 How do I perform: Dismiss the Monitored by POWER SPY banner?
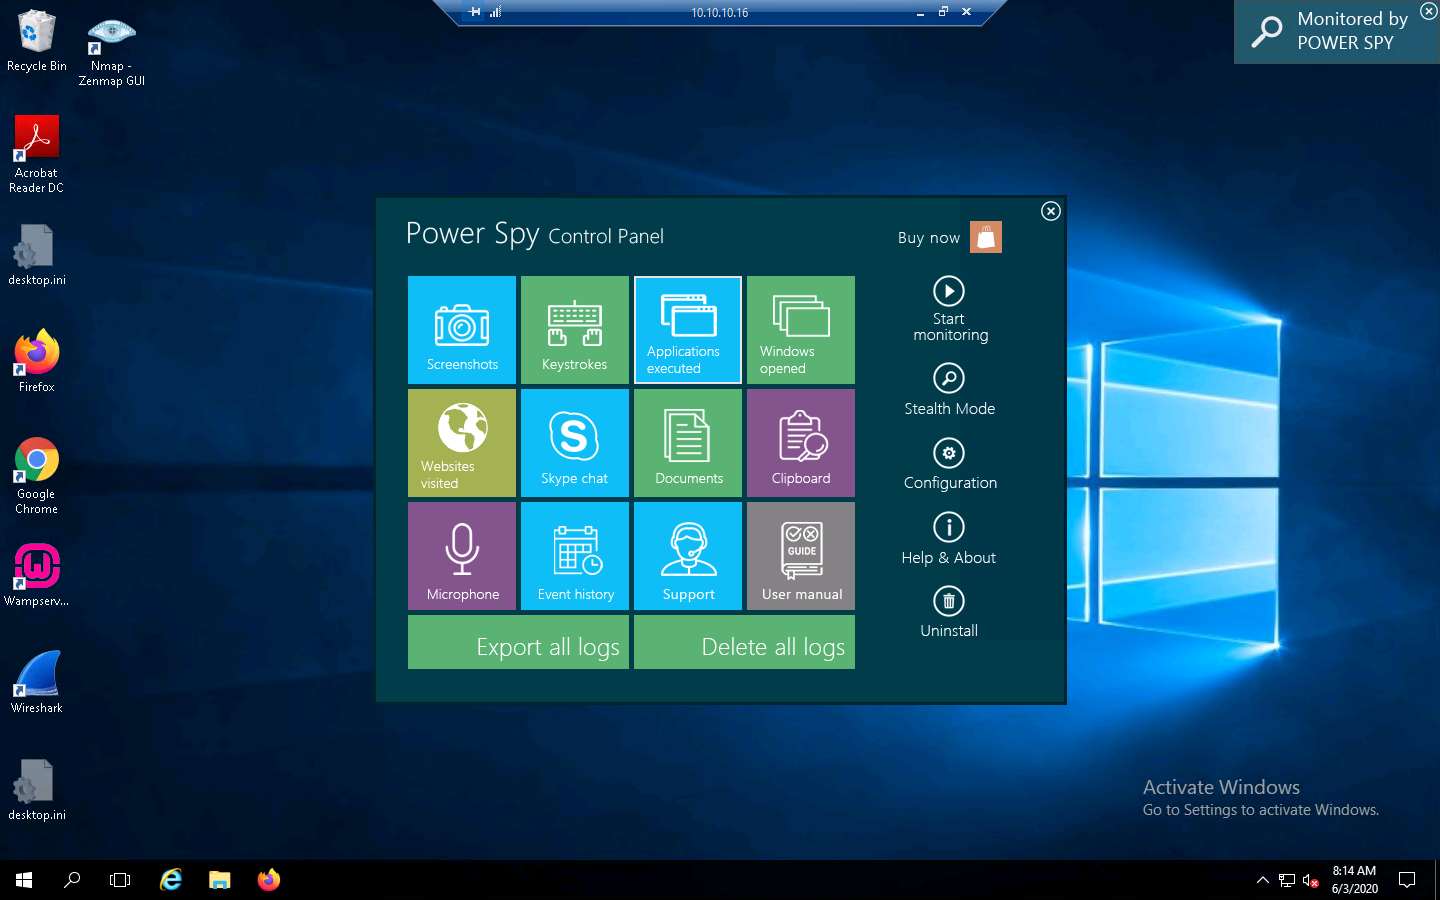[1428, 11]
